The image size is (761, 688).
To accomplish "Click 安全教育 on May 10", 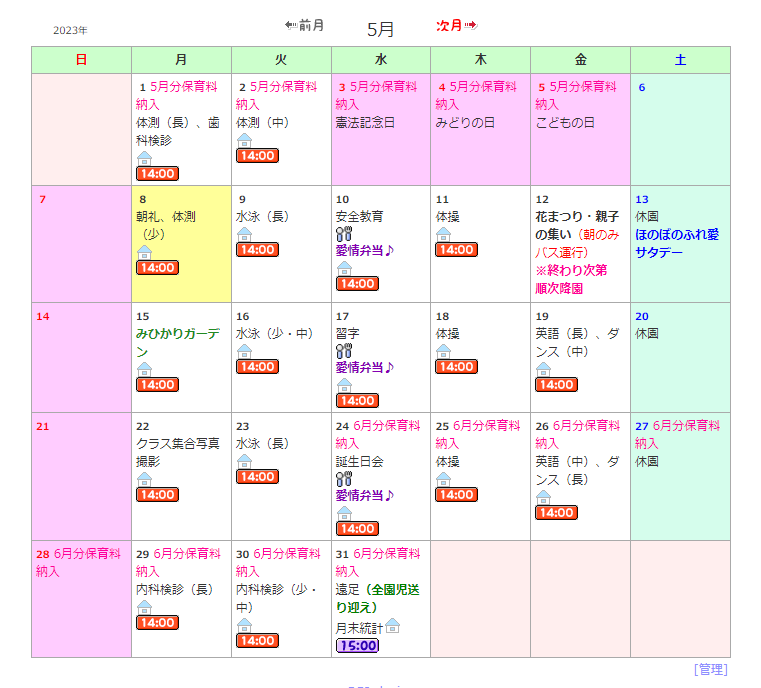I will pyautogui.click(x=360, y=216).
